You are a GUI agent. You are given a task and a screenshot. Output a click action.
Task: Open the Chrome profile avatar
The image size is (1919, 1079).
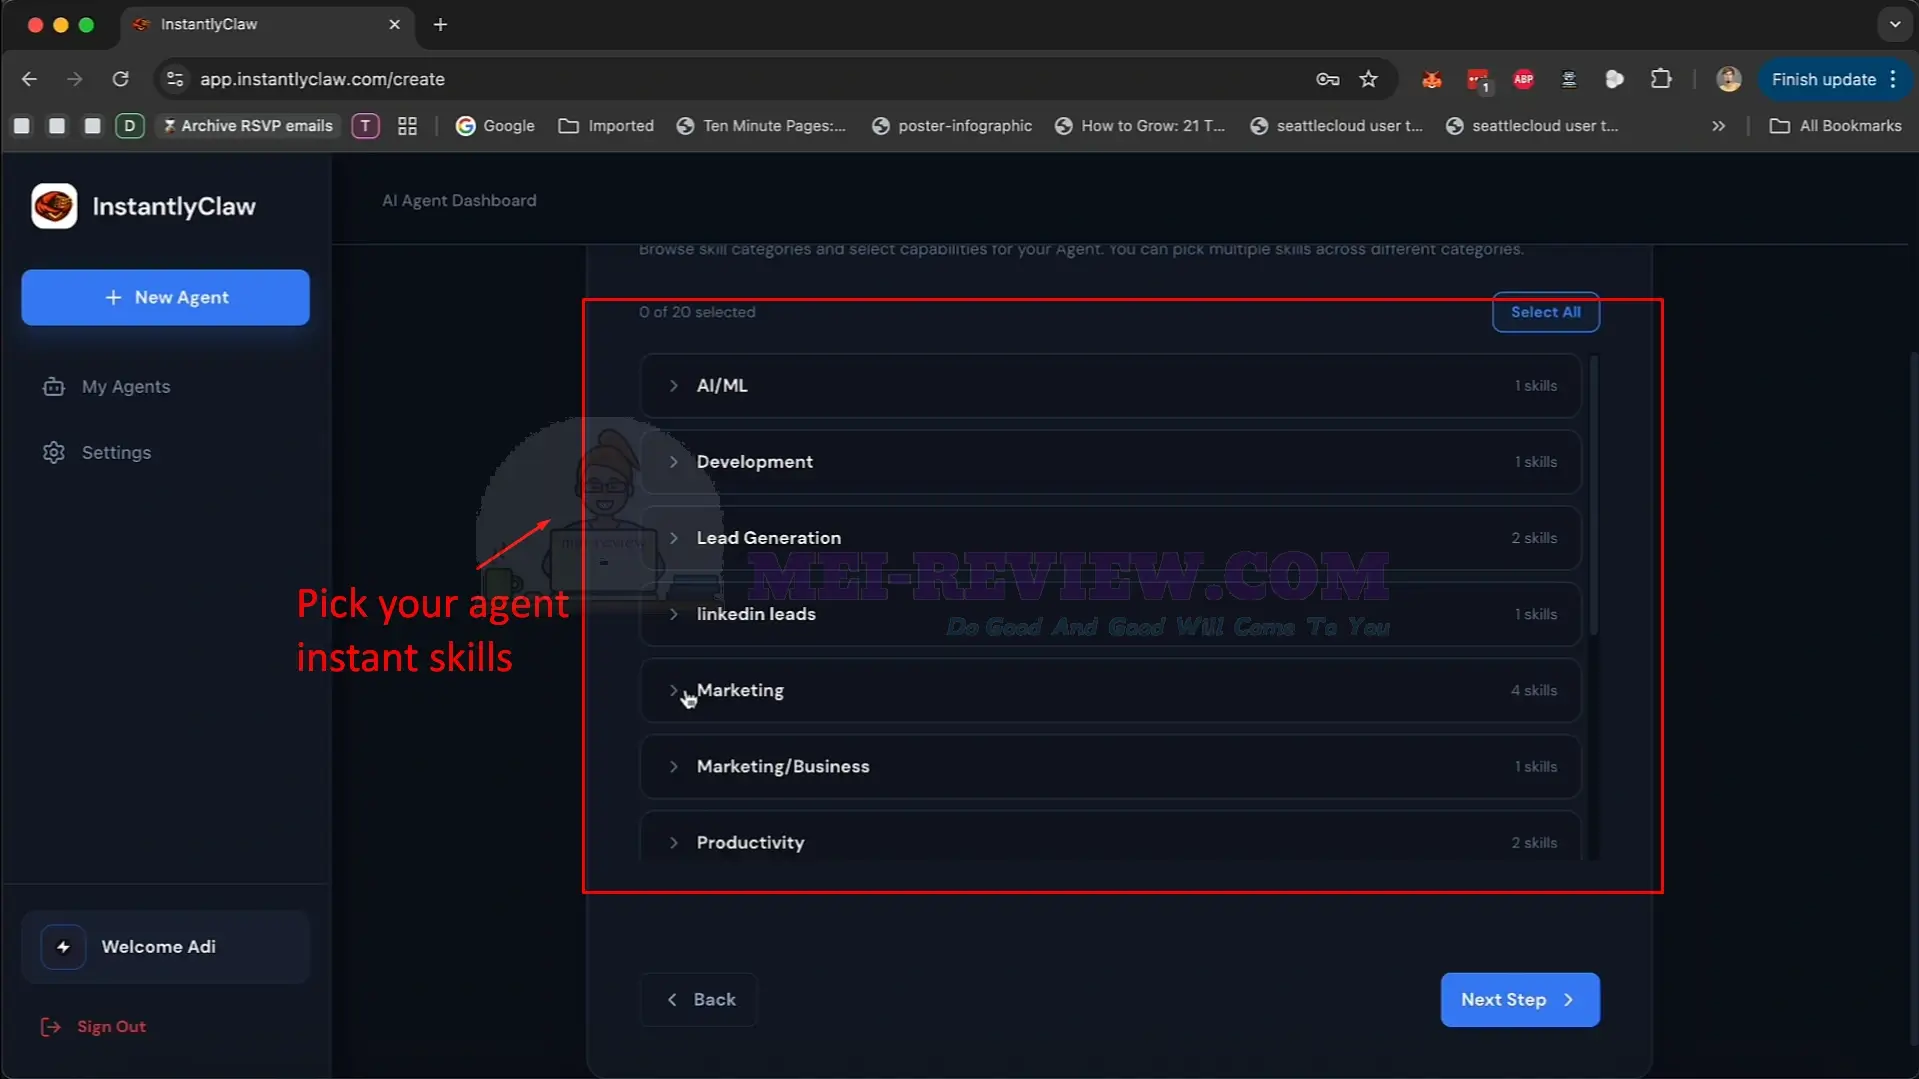click(x=1728, y=79)
